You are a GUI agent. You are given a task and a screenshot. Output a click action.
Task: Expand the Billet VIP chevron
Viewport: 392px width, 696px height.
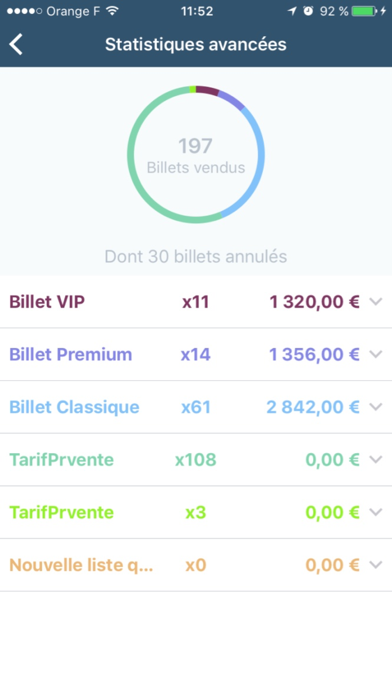376,302
